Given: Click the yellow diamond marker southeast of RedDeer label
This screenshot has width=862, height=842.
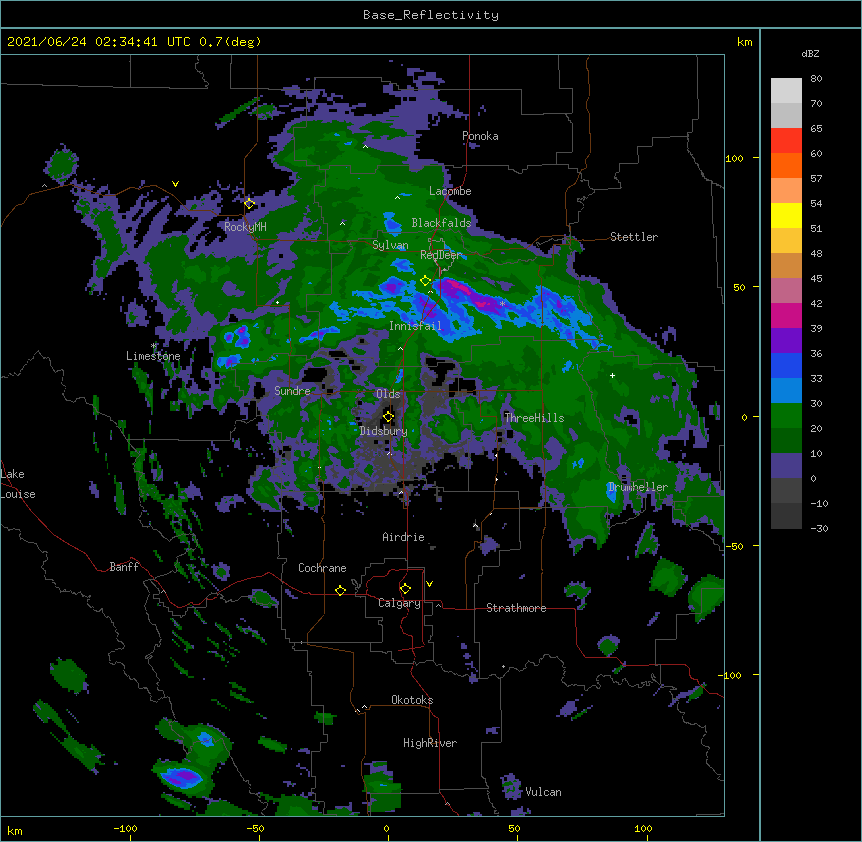Looking at the screenshot, I should (425, 281).
